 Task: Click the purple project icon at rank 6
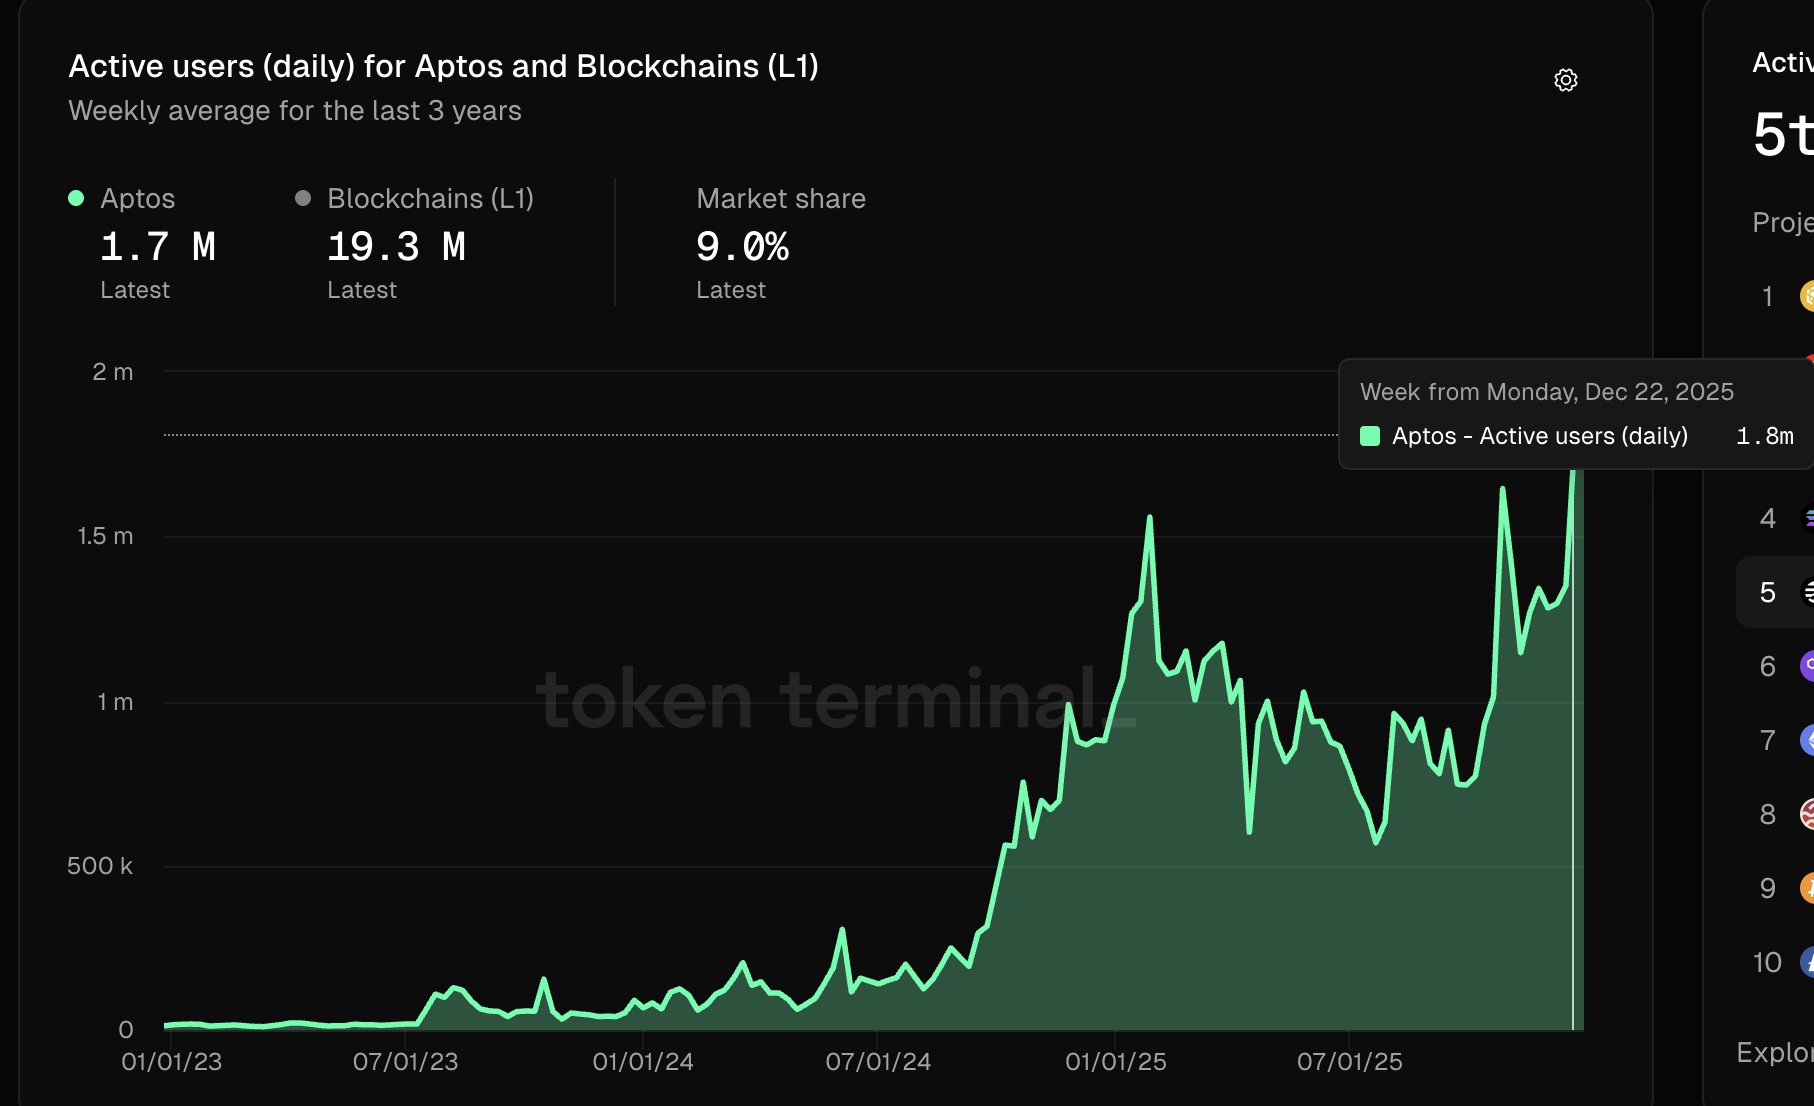pos(1807,666)
